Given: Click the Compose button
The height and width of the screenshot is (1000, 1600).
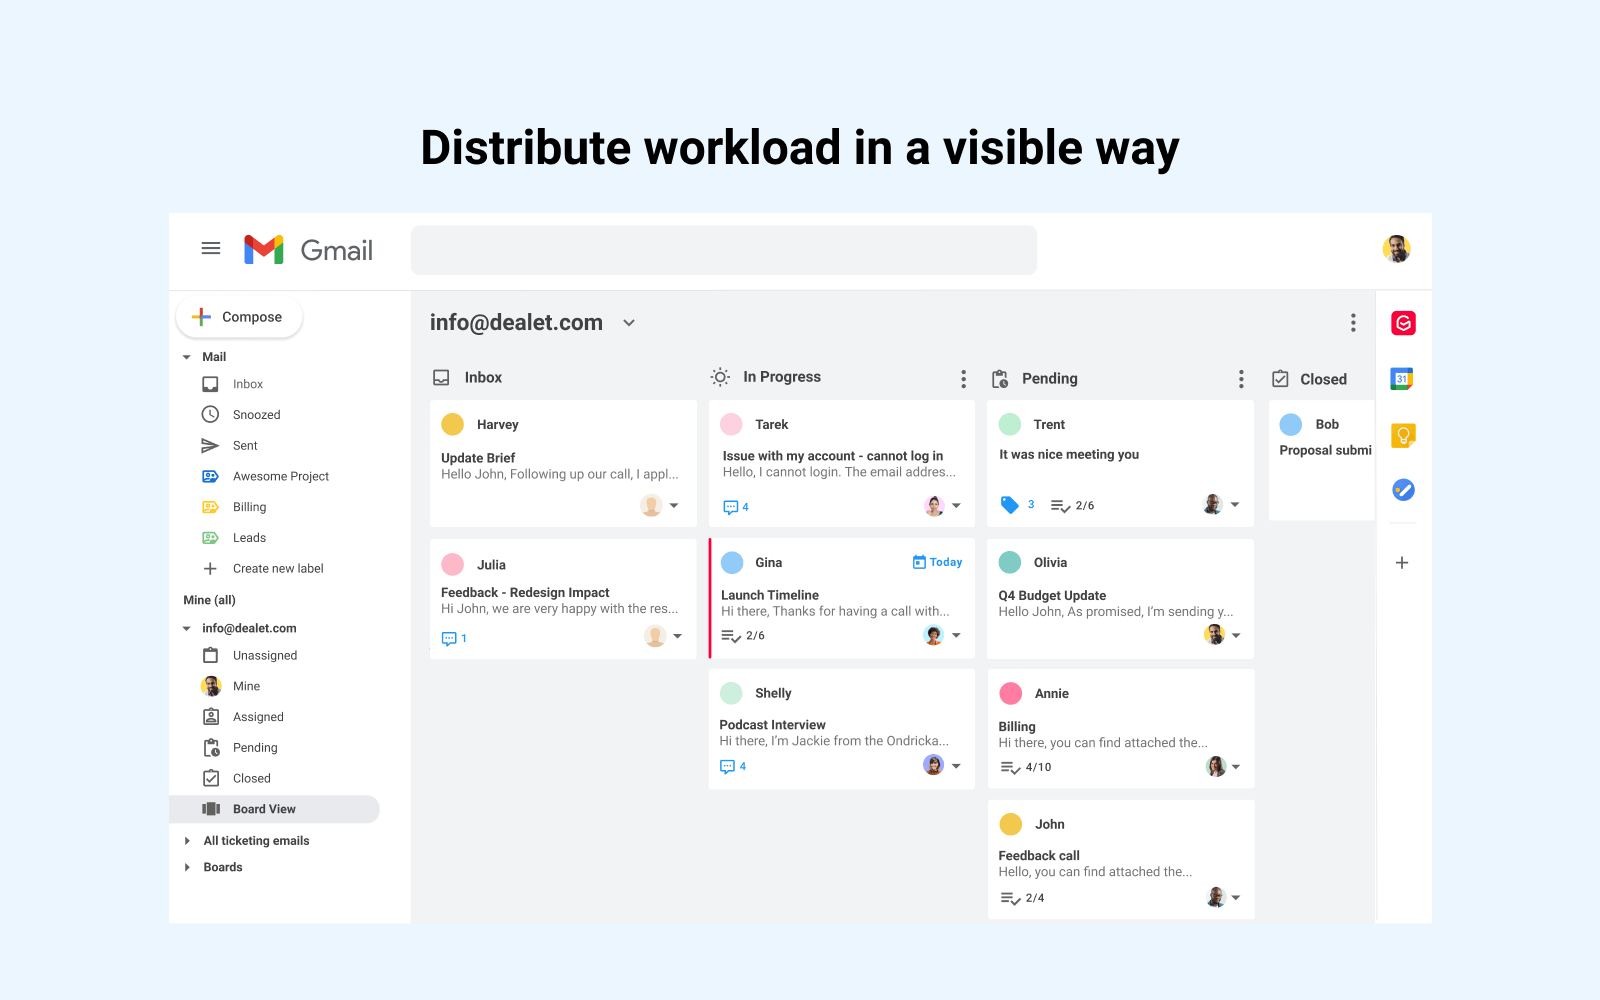Looking at the screenshot, I should click(x=238, y=316).
